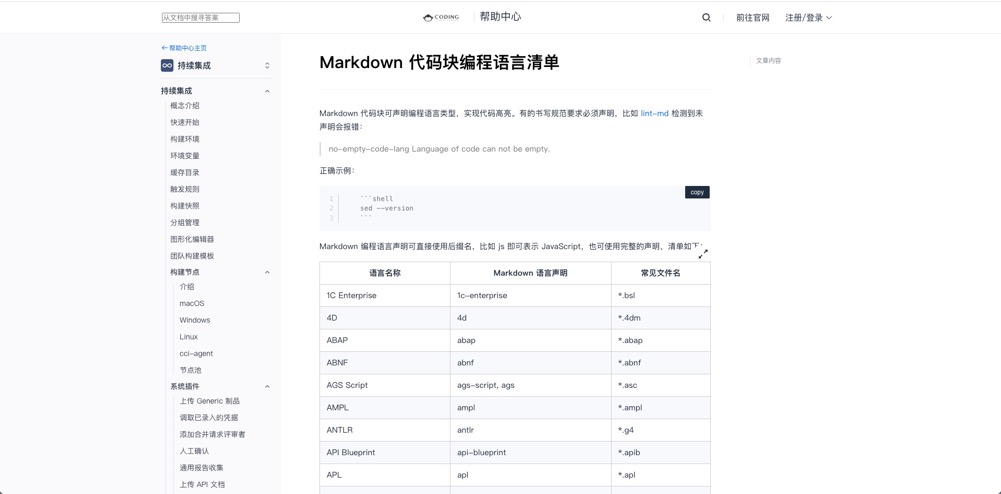Click the 常见文件名 column header
The width and height of the screenshot is (1001, 494).
[x=661, y=273]
